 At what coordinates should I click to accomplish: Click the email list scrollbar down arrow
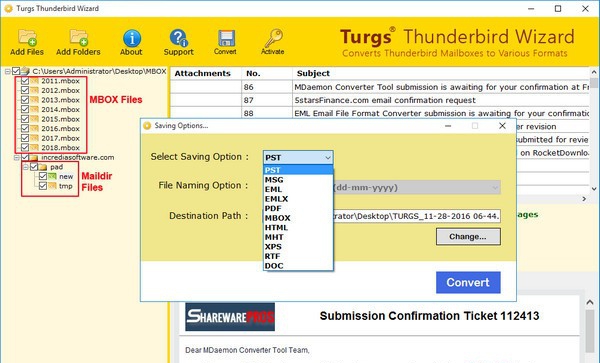point(594,189)
